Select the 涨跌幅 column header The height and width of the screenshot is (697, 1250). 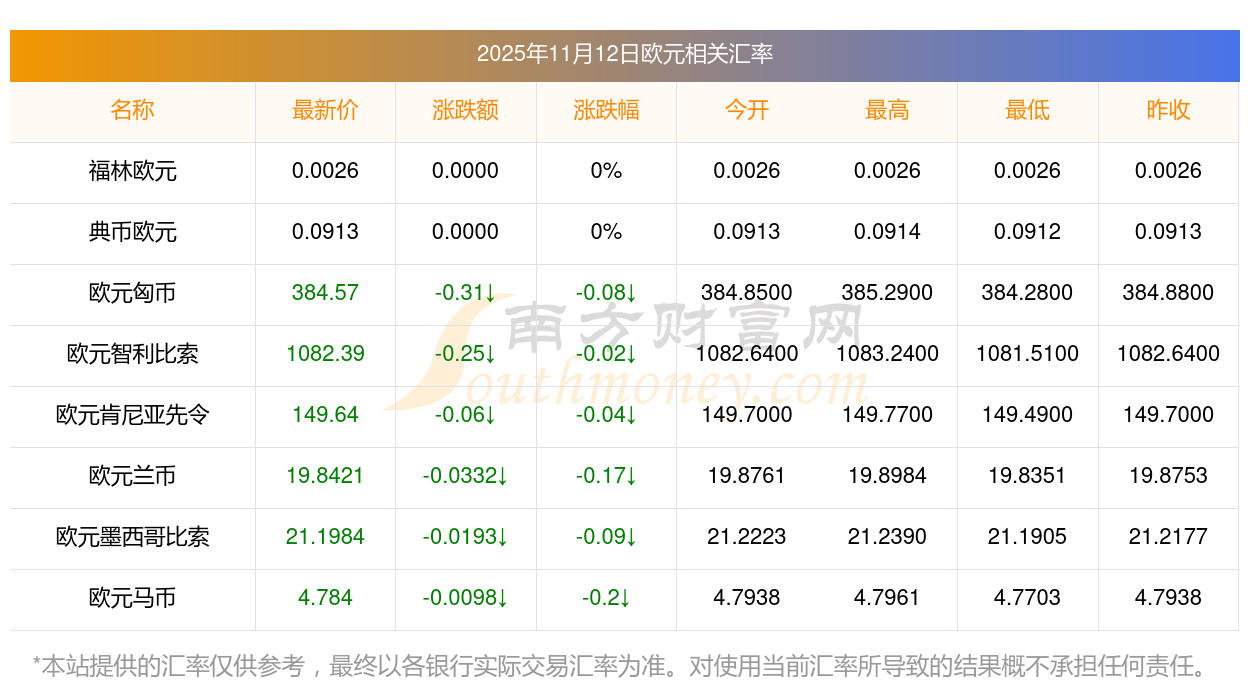[606, 110]
